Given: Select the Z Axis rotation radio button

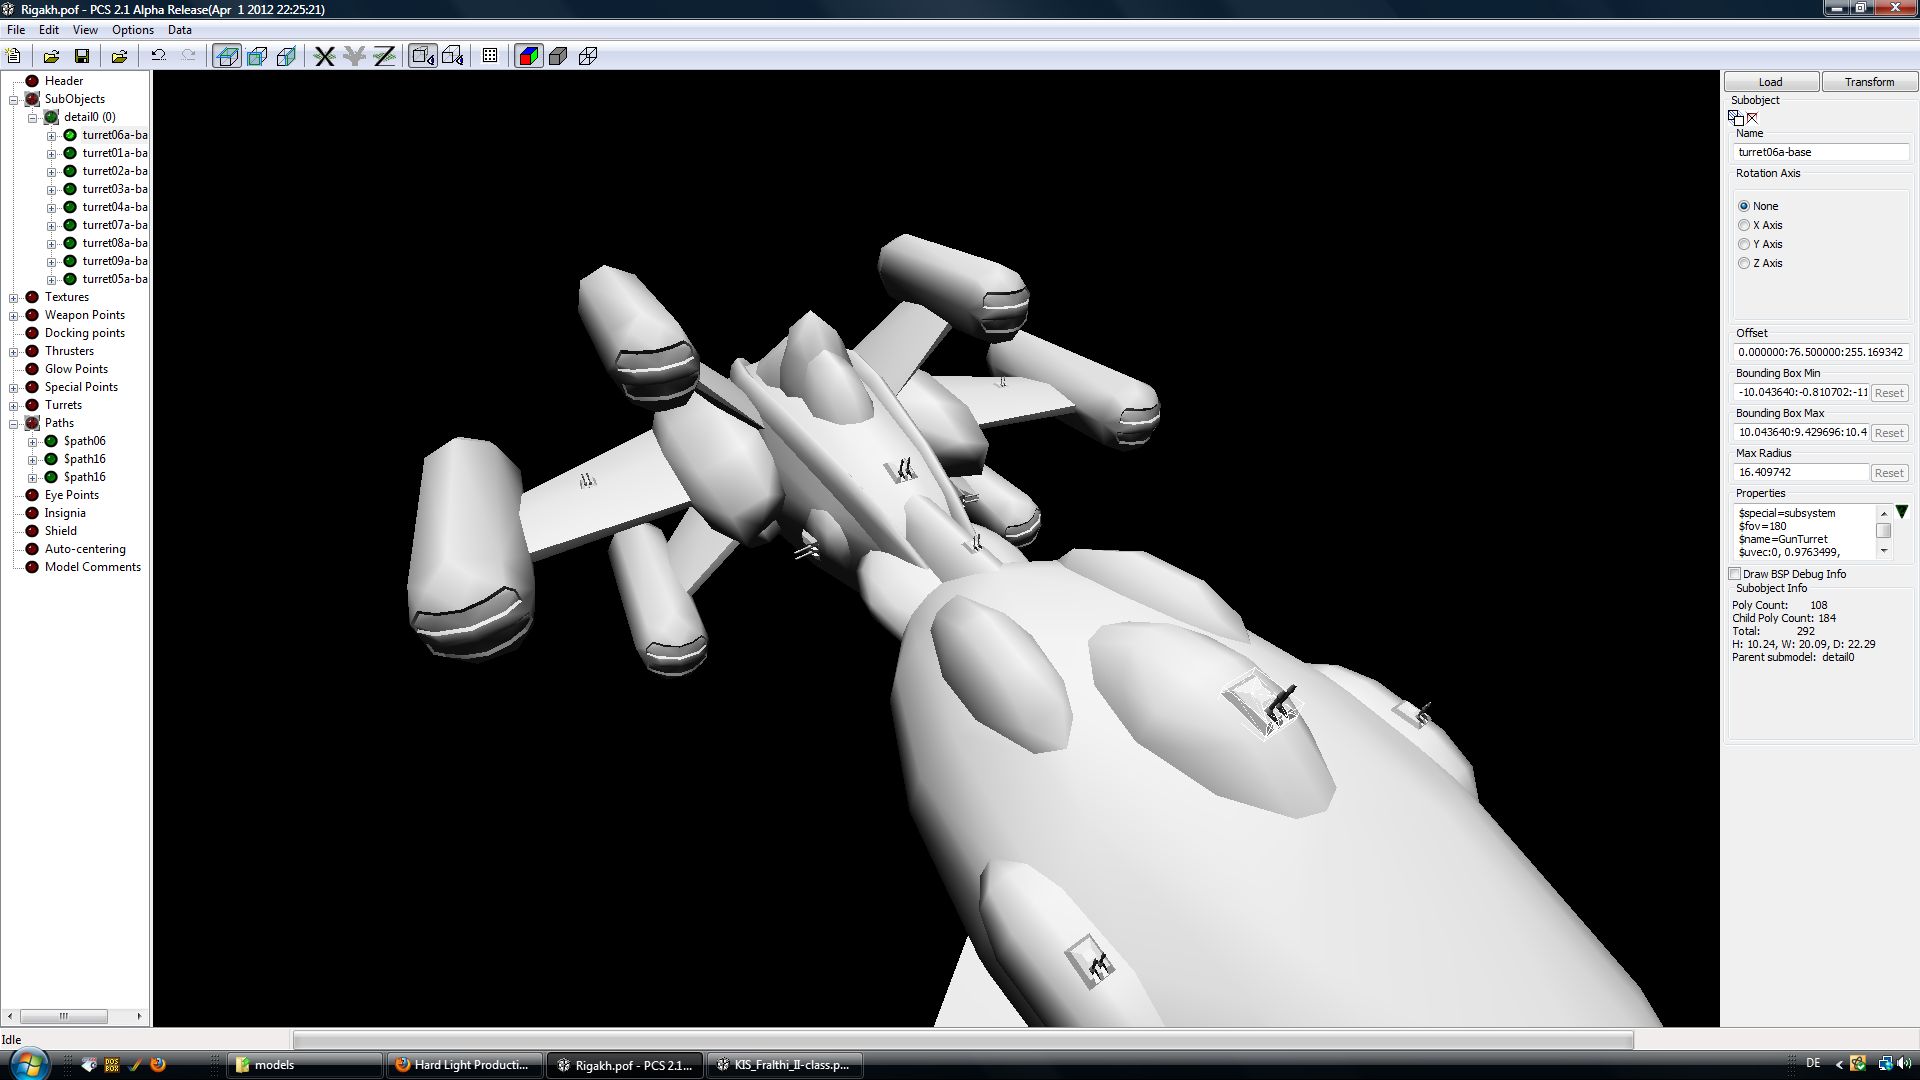Looking at the screenshot, I should [x=1744, y=263].
